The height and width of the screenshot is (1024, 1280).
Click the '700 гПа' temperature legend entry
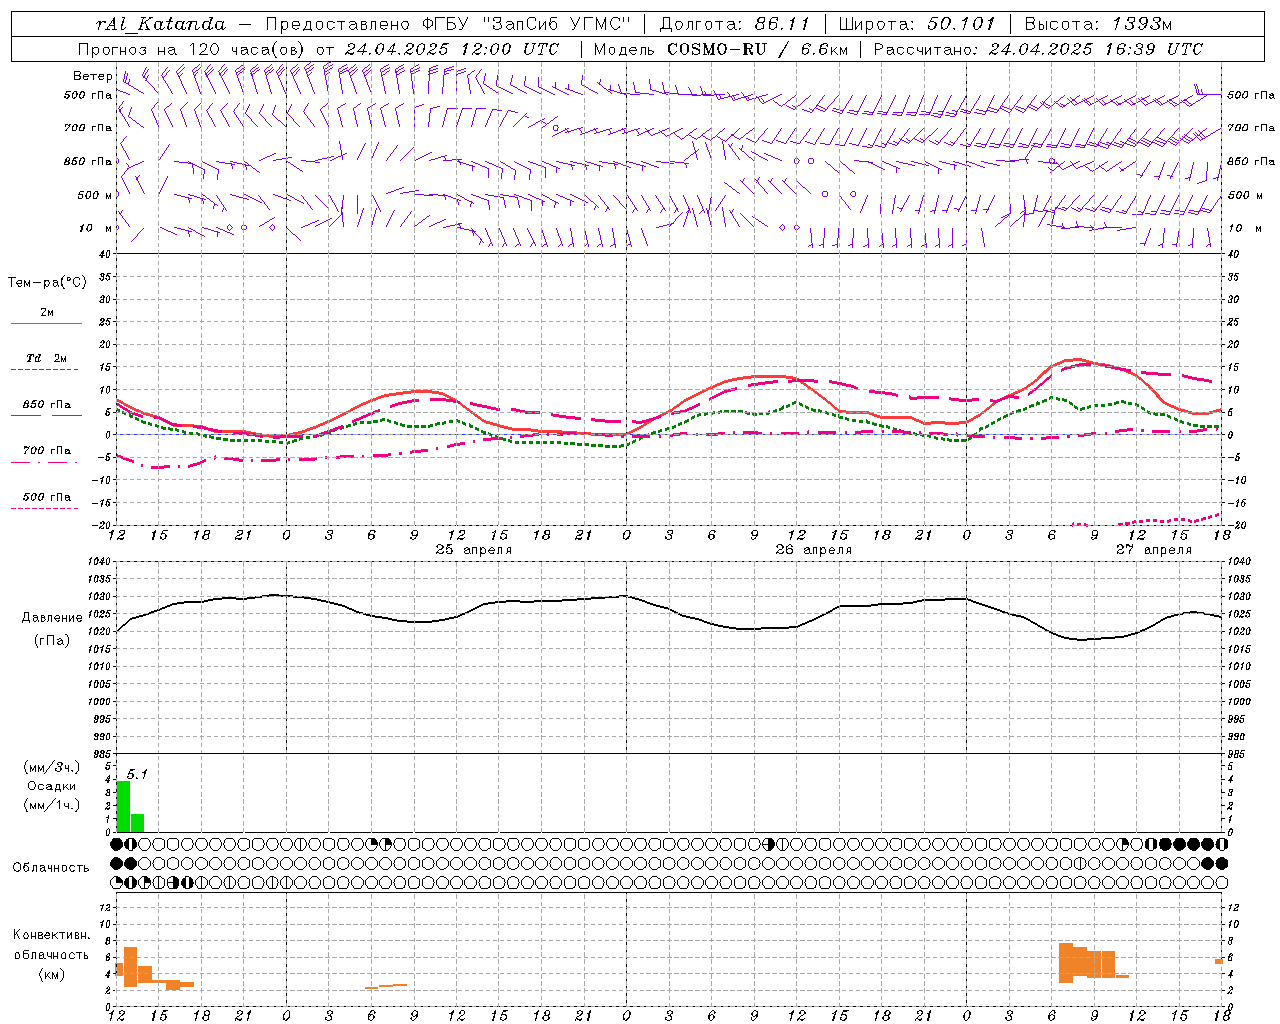[x=46, y=454]
